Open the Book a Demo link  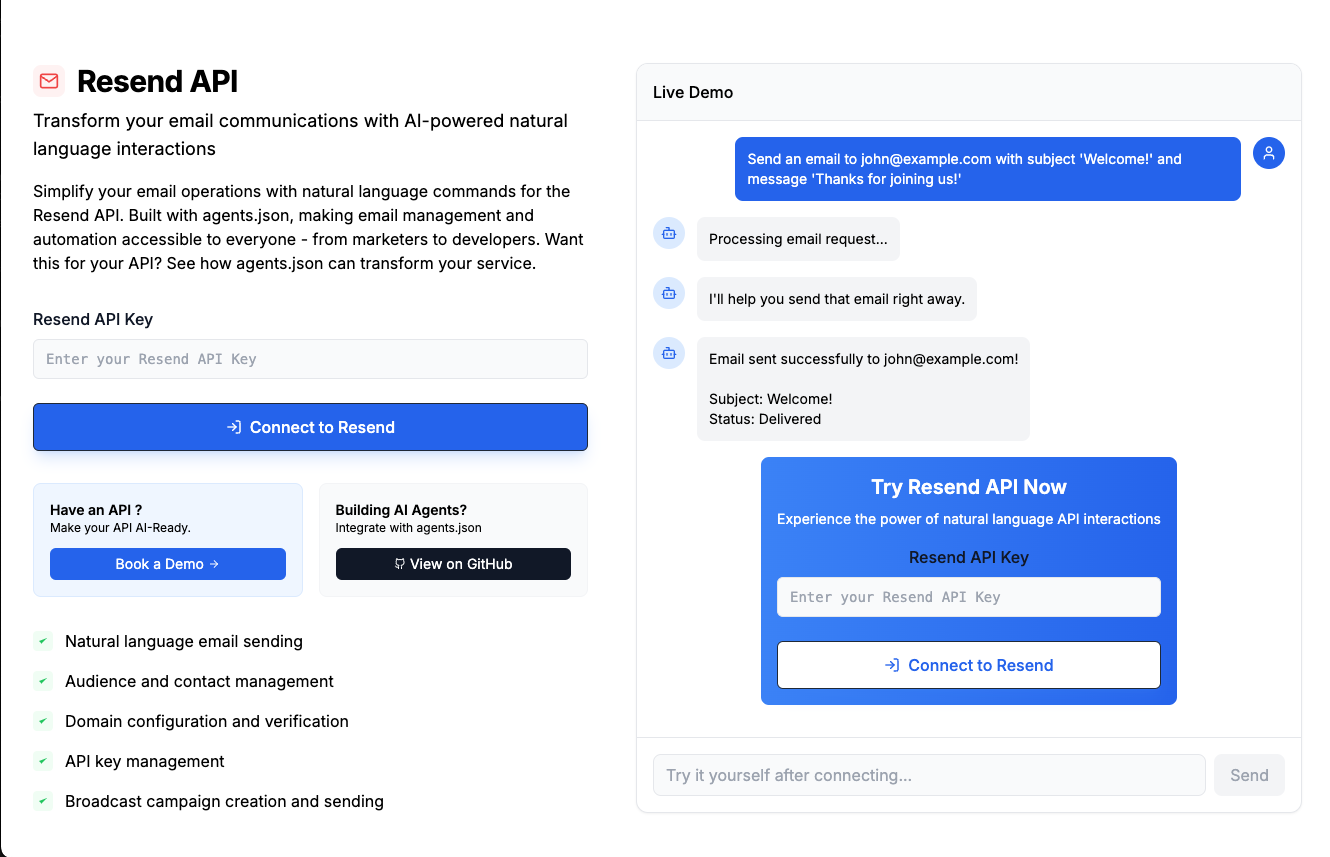click(168, 564)
